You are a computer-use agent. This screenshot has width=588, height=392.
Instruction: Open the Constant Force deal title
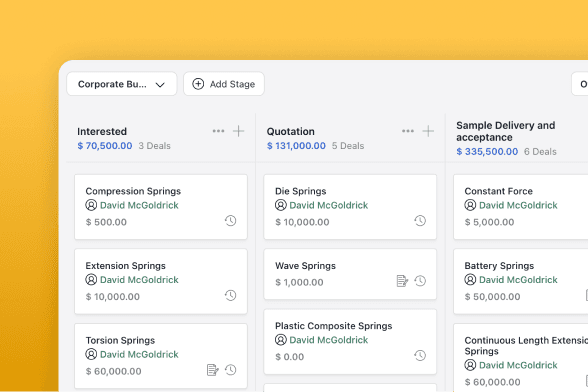[x=499, y=191]
